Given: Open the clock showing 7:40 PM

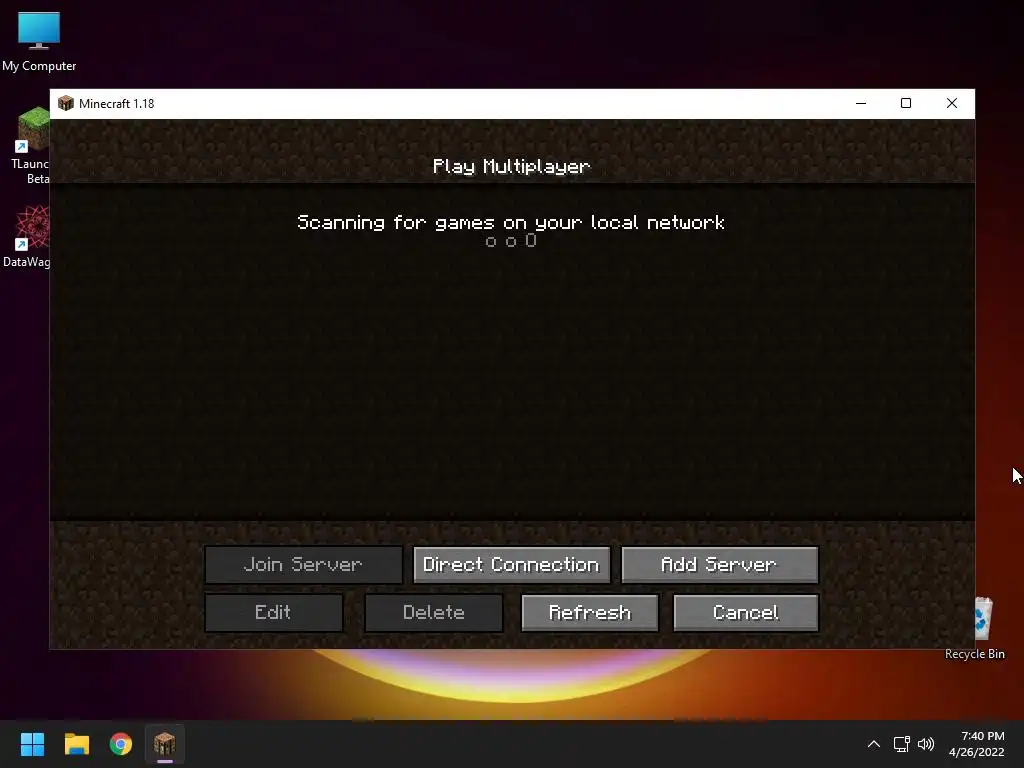Looking at the screenshot, I should click(976, 744).
